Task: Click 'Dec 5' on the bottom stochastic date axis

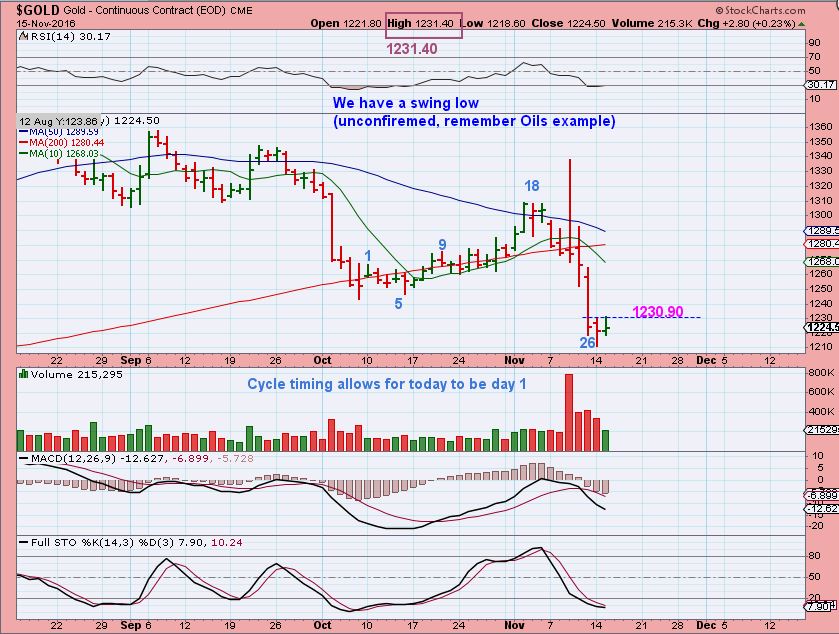Action: (712, 625)
